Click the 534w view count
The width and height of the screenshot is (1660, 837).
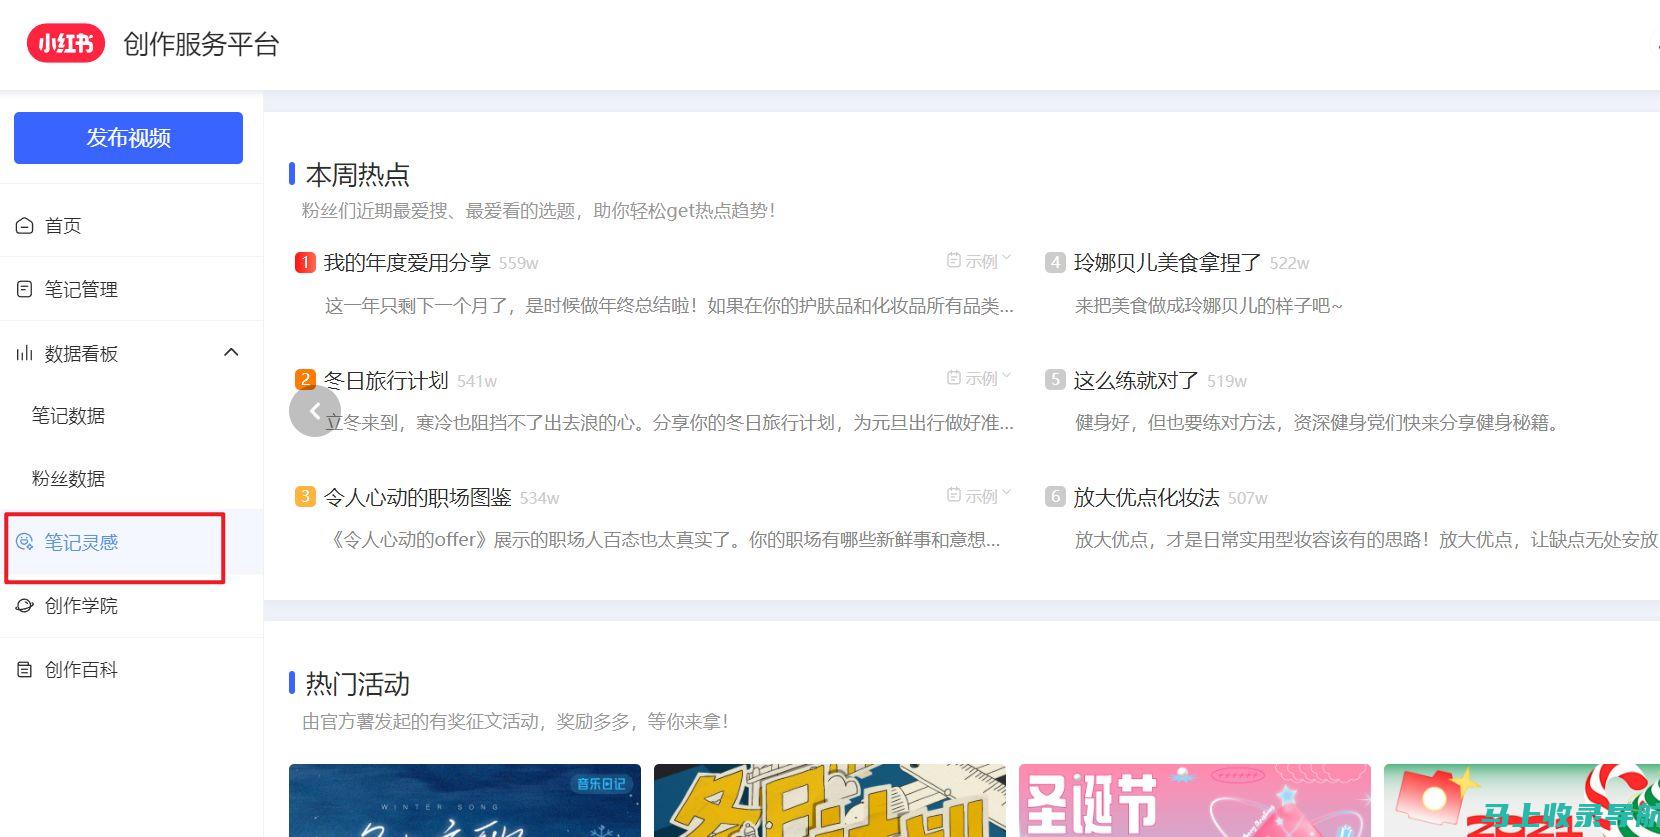(x=540, y=499)
